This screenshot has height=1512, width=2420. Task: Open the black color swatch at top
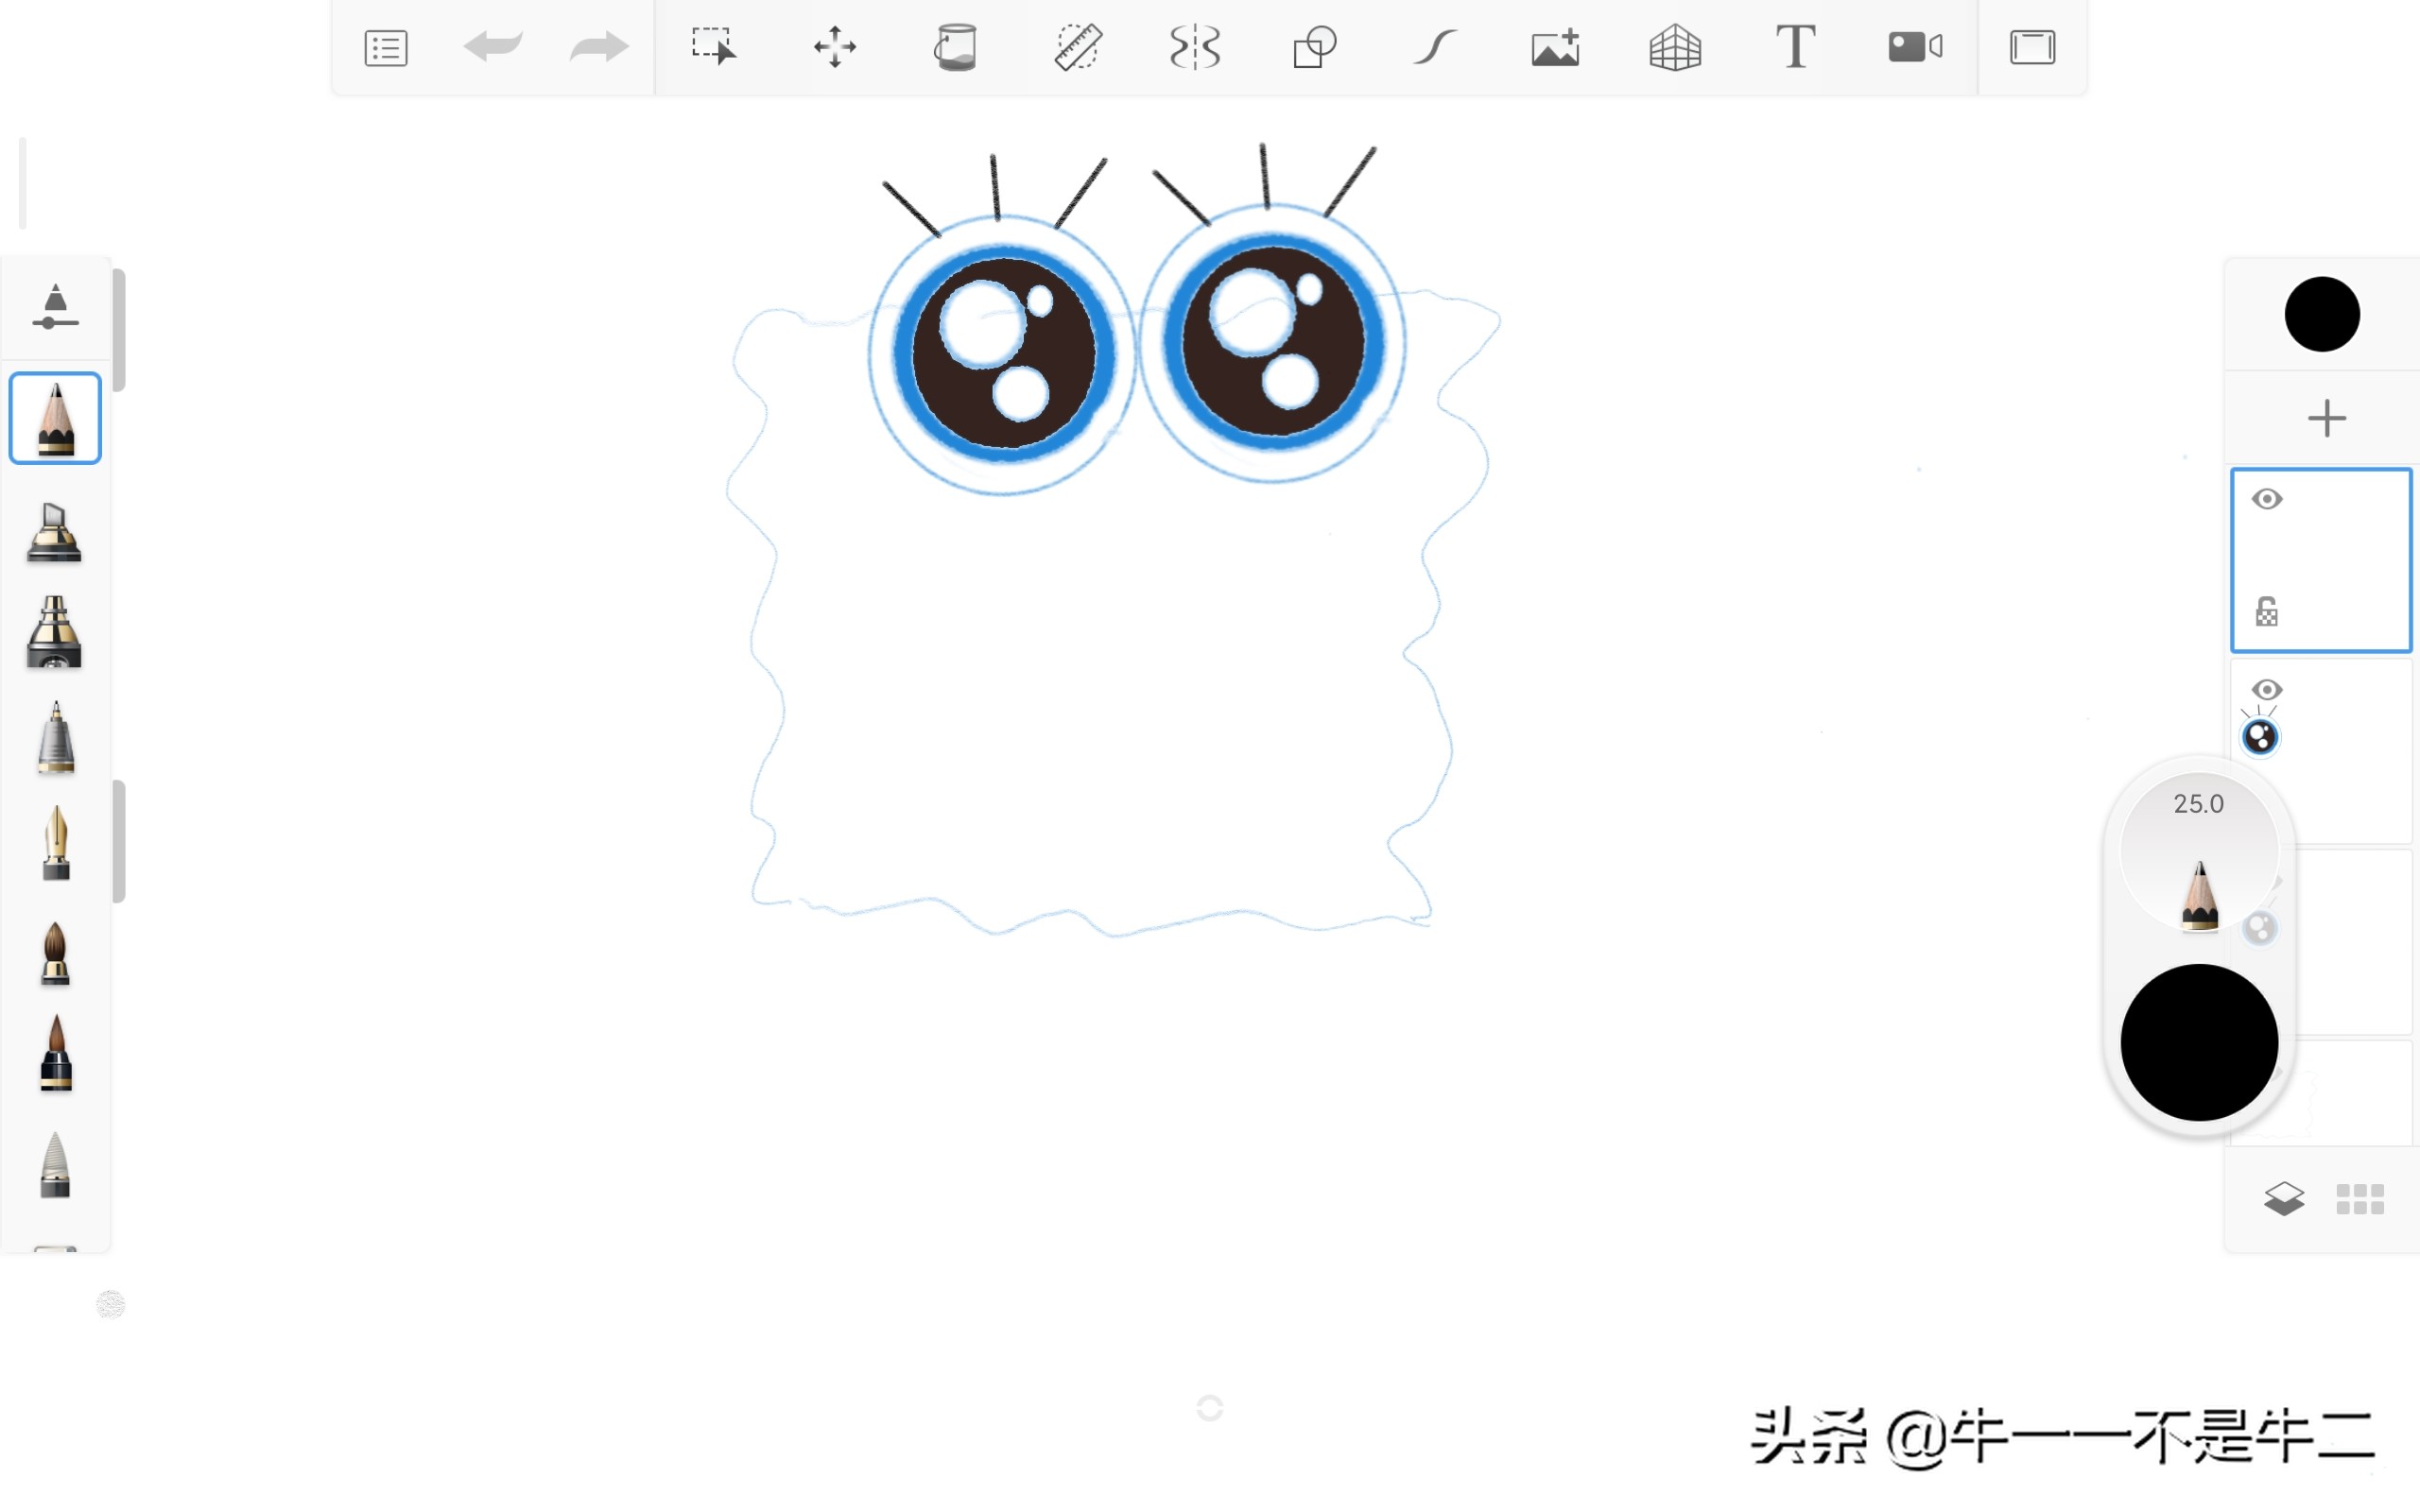pos(2322,314)
